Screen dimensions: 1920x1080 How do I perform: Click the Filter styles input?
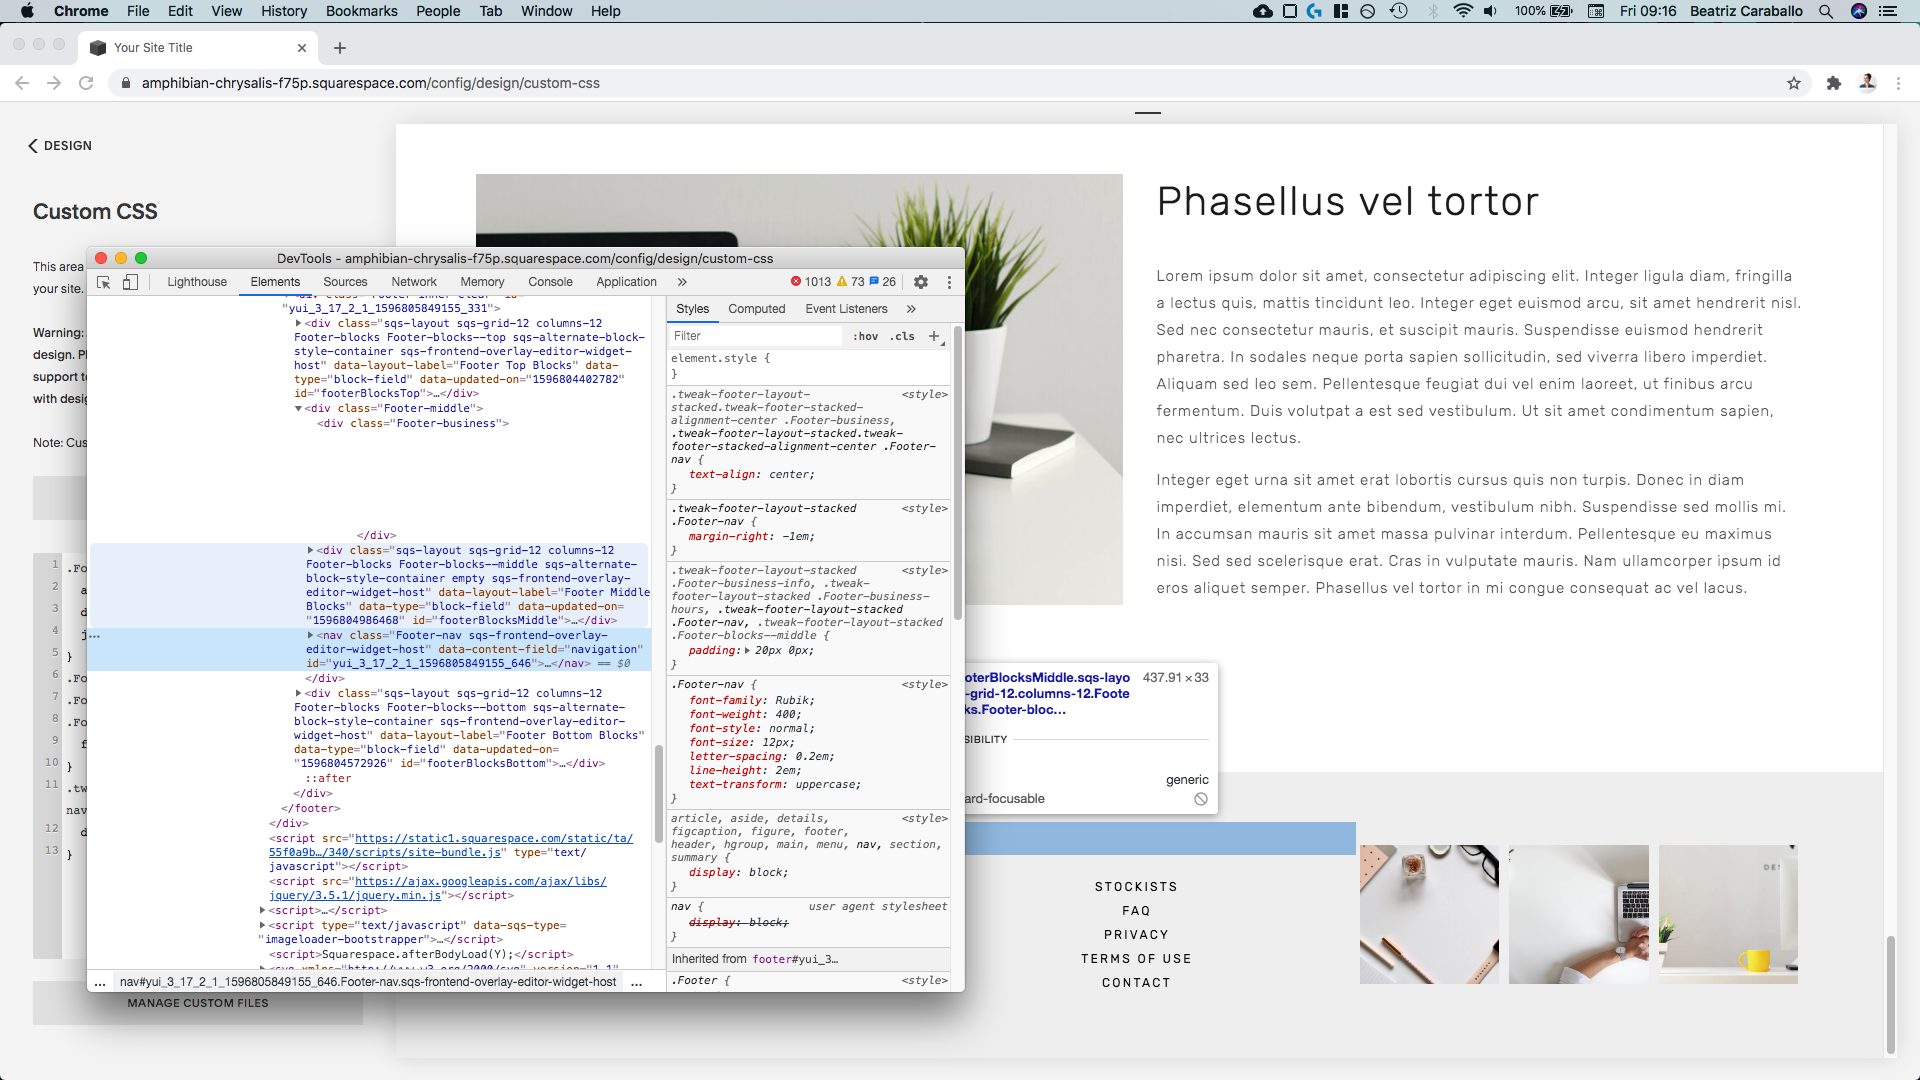[x=755, y=336]
